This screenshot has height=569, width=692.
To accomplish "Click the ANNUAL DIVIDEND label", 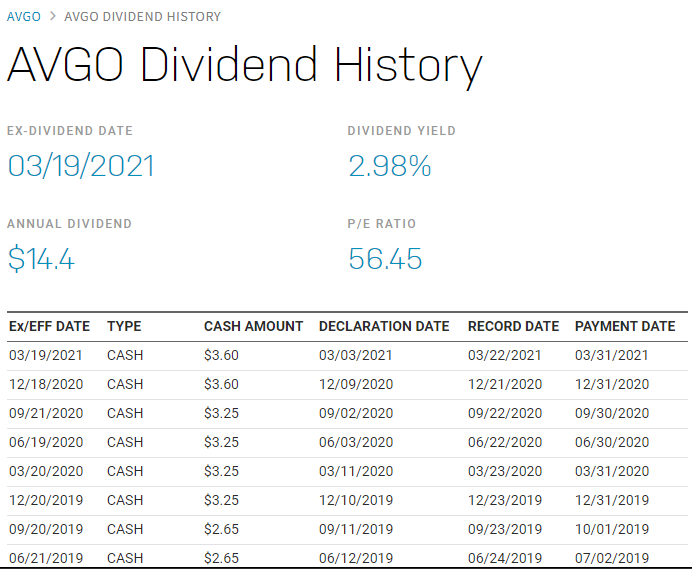I will tap(69, 223).
